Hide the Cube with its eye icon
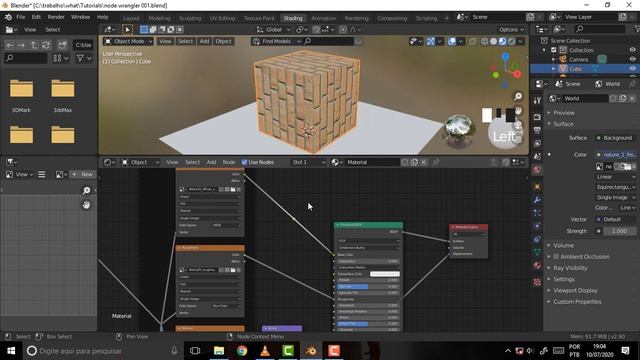The width and height of the screenshot is (640, 360). click(632, 69)
